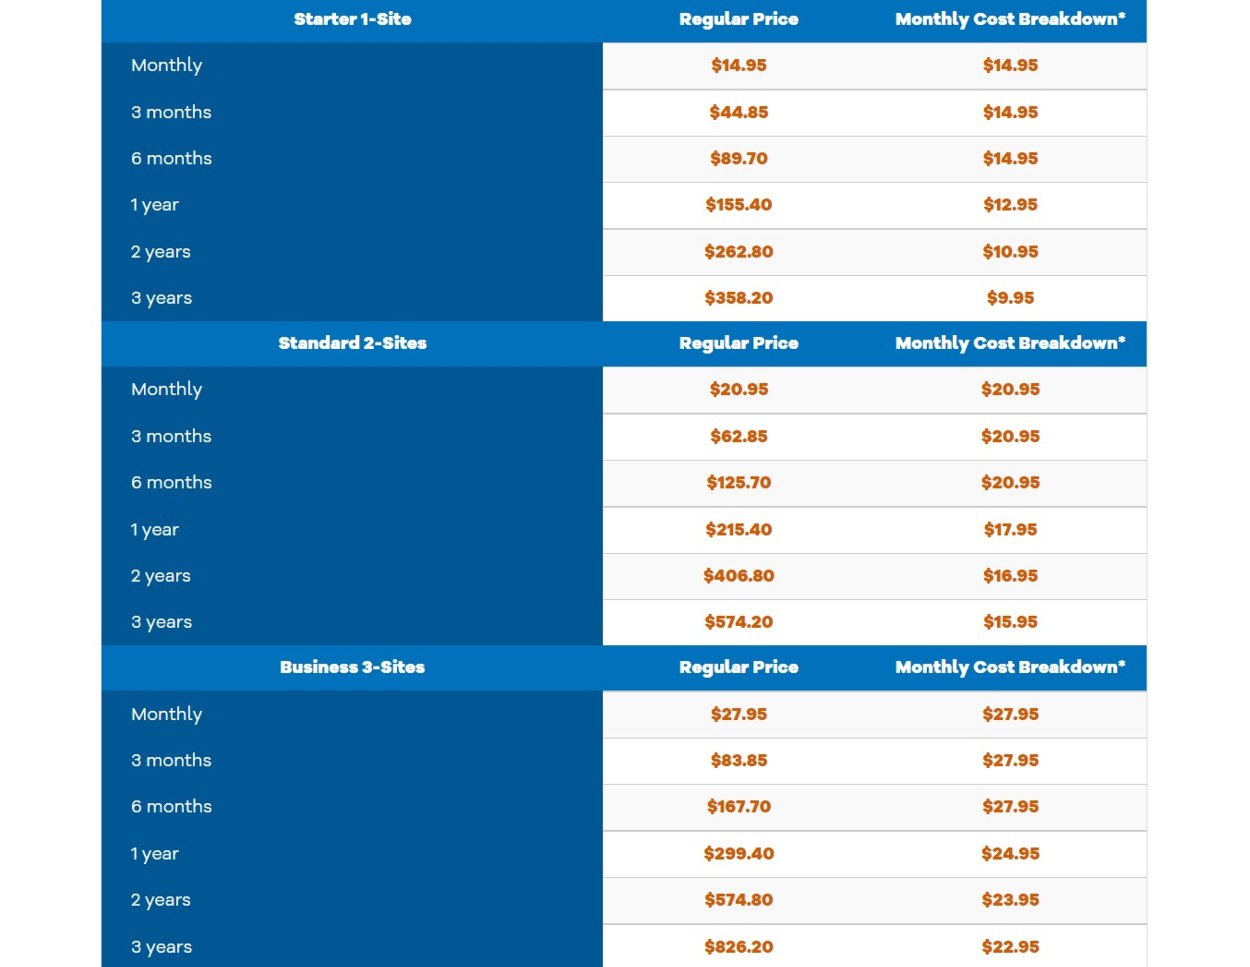
Task: Click Business 1 year price $299.40
Action: tap(739, 854)
